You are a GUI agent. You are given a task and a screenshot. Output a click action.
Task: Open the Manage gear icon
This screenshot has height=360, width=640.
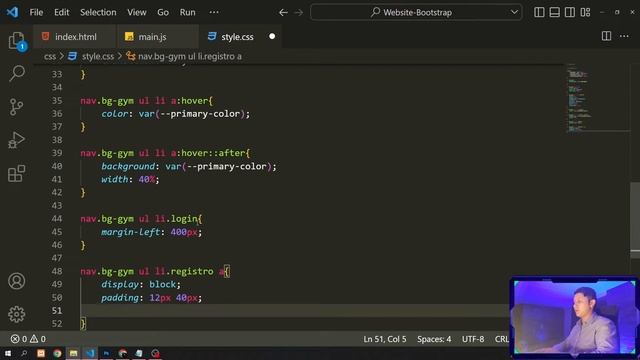pyautogui.click(x=16, y=314)
